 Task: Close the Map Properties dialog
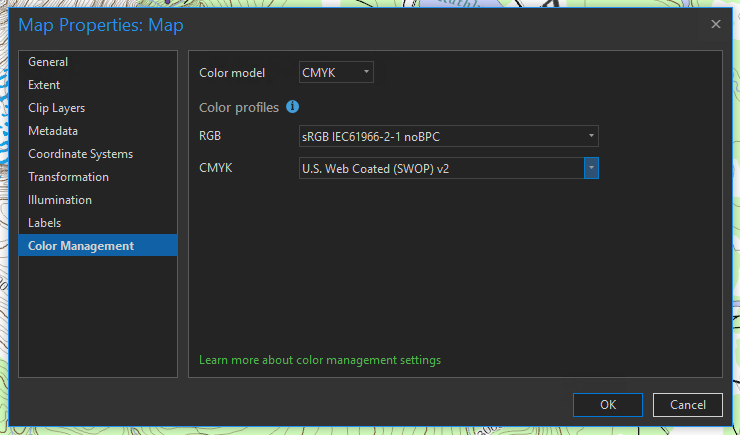pyautogui.click(x=716, y=24)
